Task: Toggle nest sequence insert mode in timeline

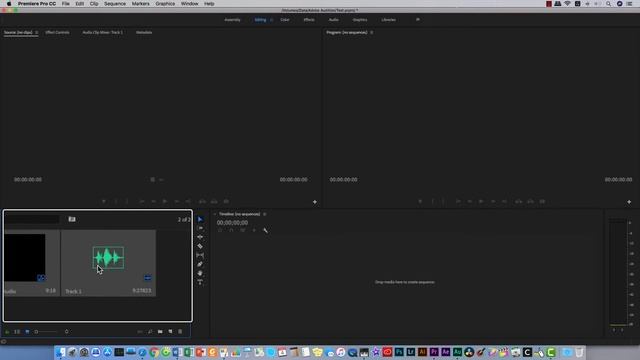Action: click(220, 231)
